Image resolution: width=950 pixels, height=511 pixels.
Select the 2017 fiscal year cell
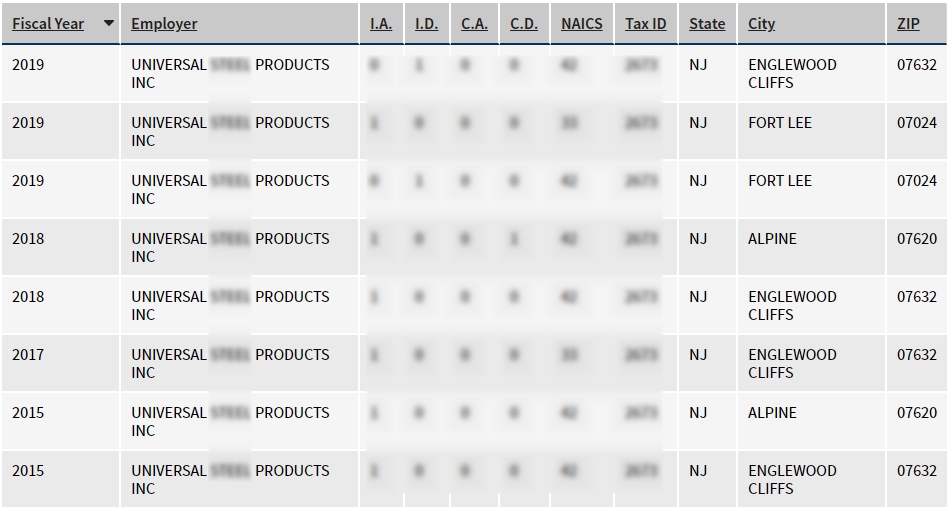(28, 355)
